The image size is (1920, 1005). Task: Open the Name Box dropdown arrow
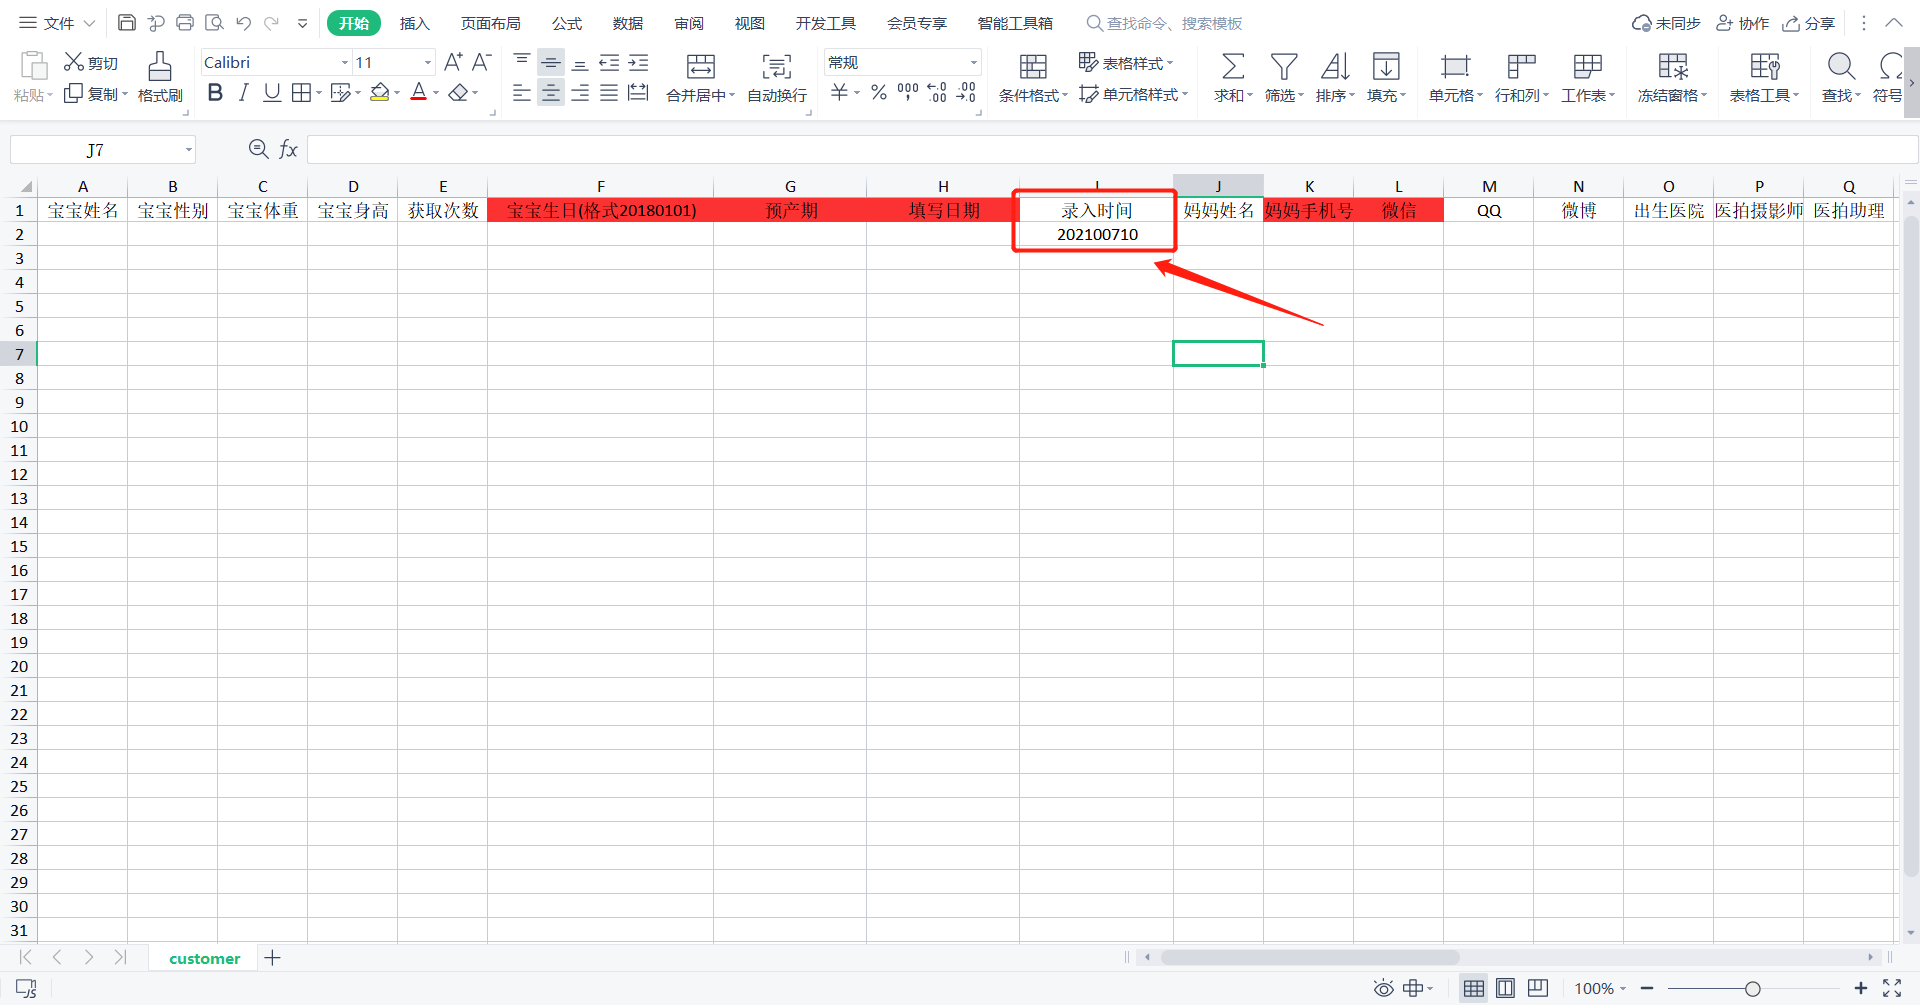tap(188, 150)
